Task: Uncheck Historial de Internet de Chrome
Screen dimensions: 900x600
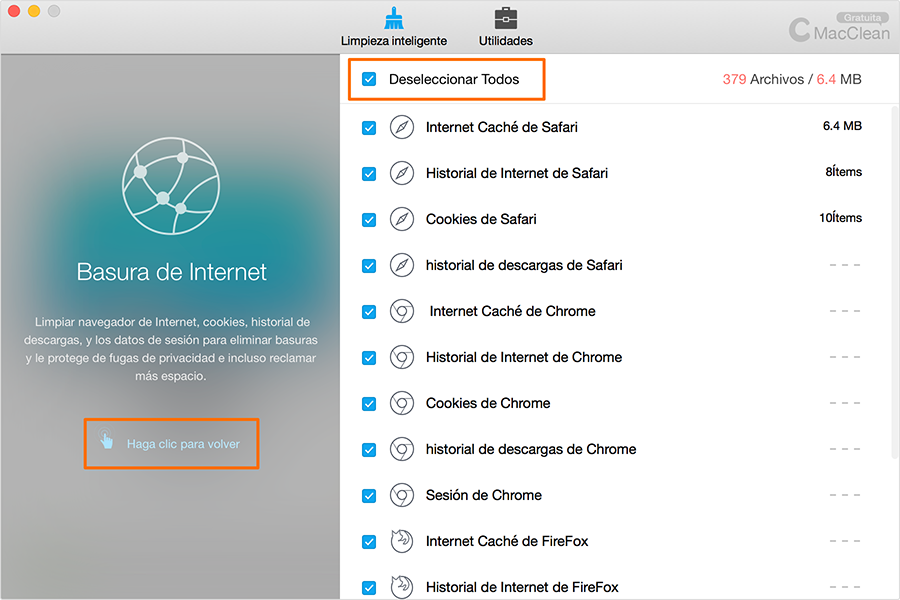Action: coord(369,357)
